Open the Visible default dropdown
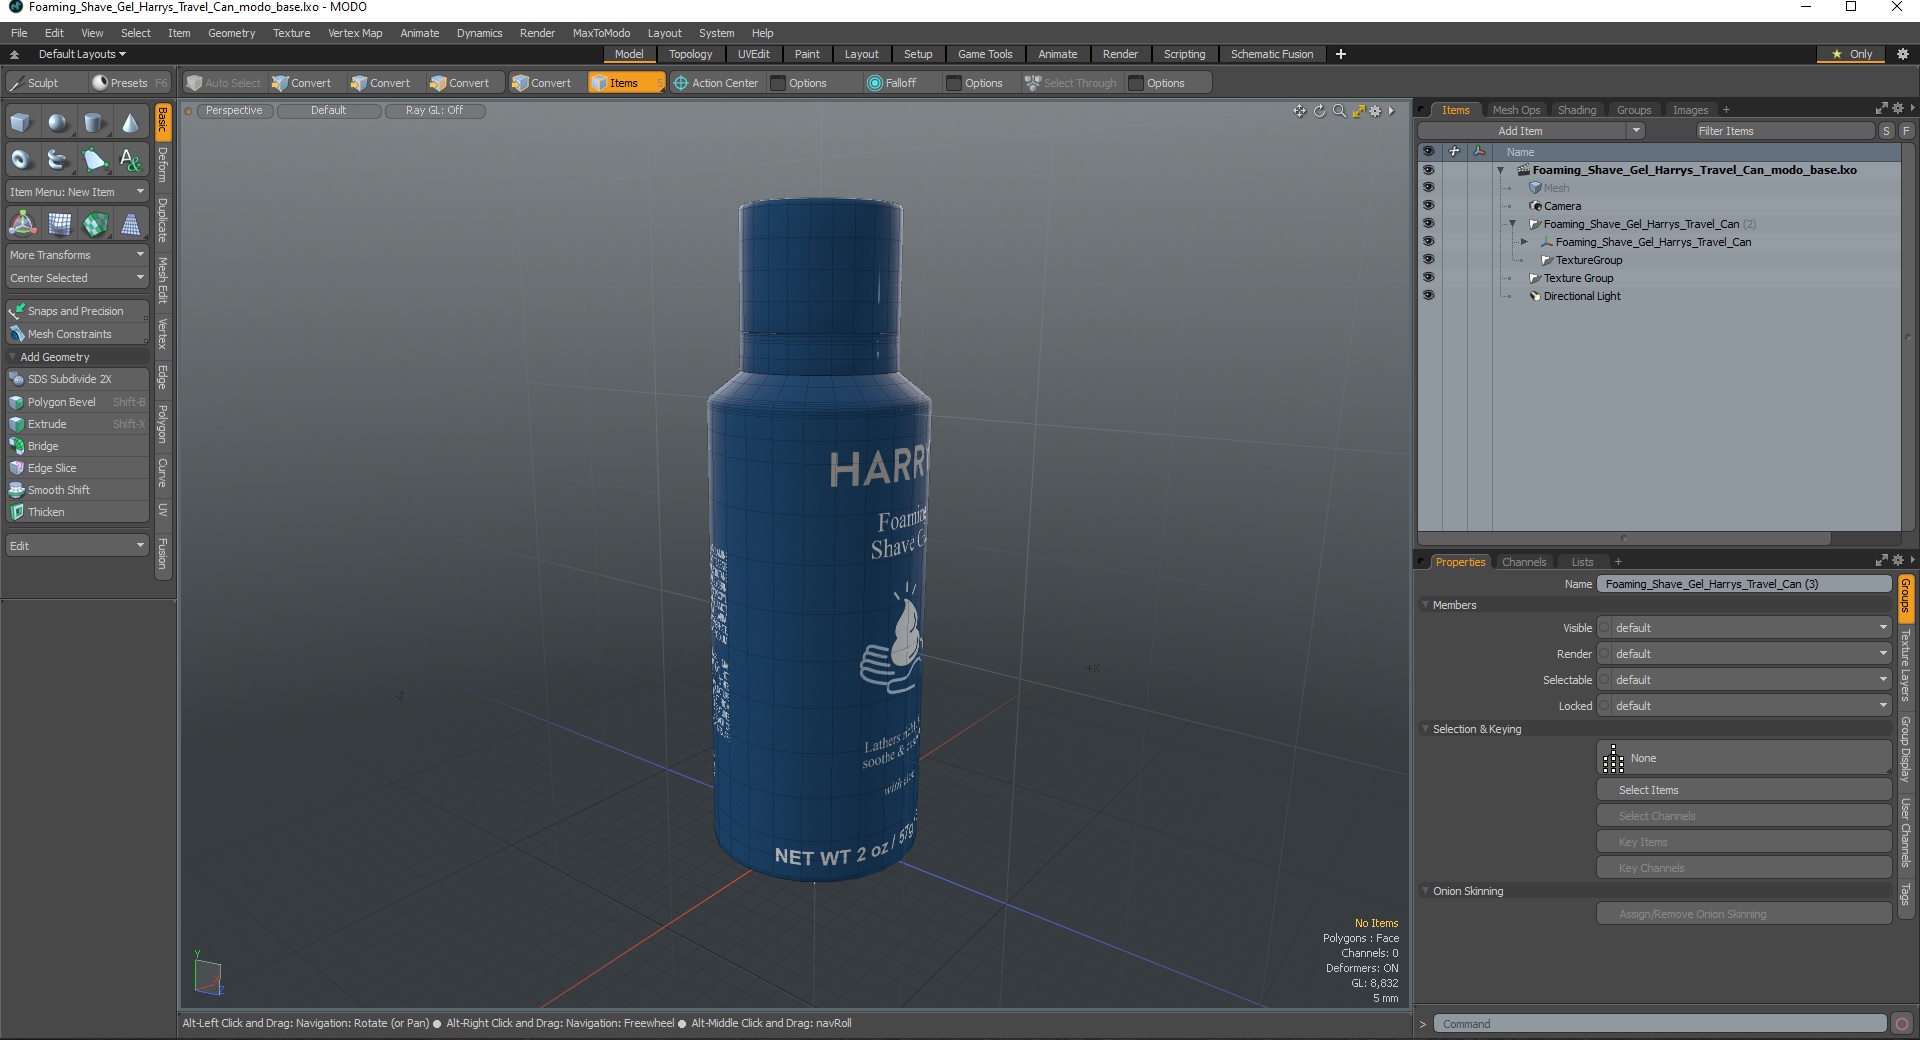Image resolution: width=1920 pixels, height=1040 pixels. click(1744, 628)
